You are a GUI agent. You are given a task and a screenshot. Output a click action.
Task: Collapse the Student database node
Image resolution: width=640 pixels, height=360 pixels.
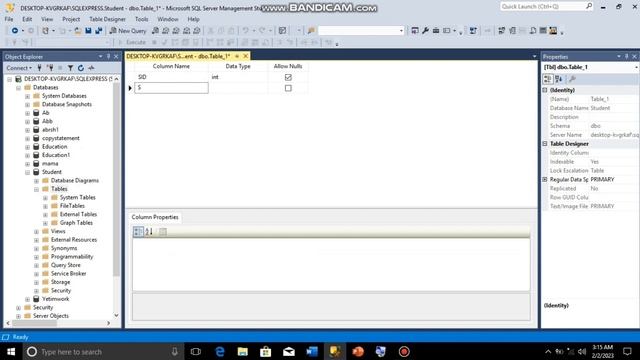click(27, 172)
